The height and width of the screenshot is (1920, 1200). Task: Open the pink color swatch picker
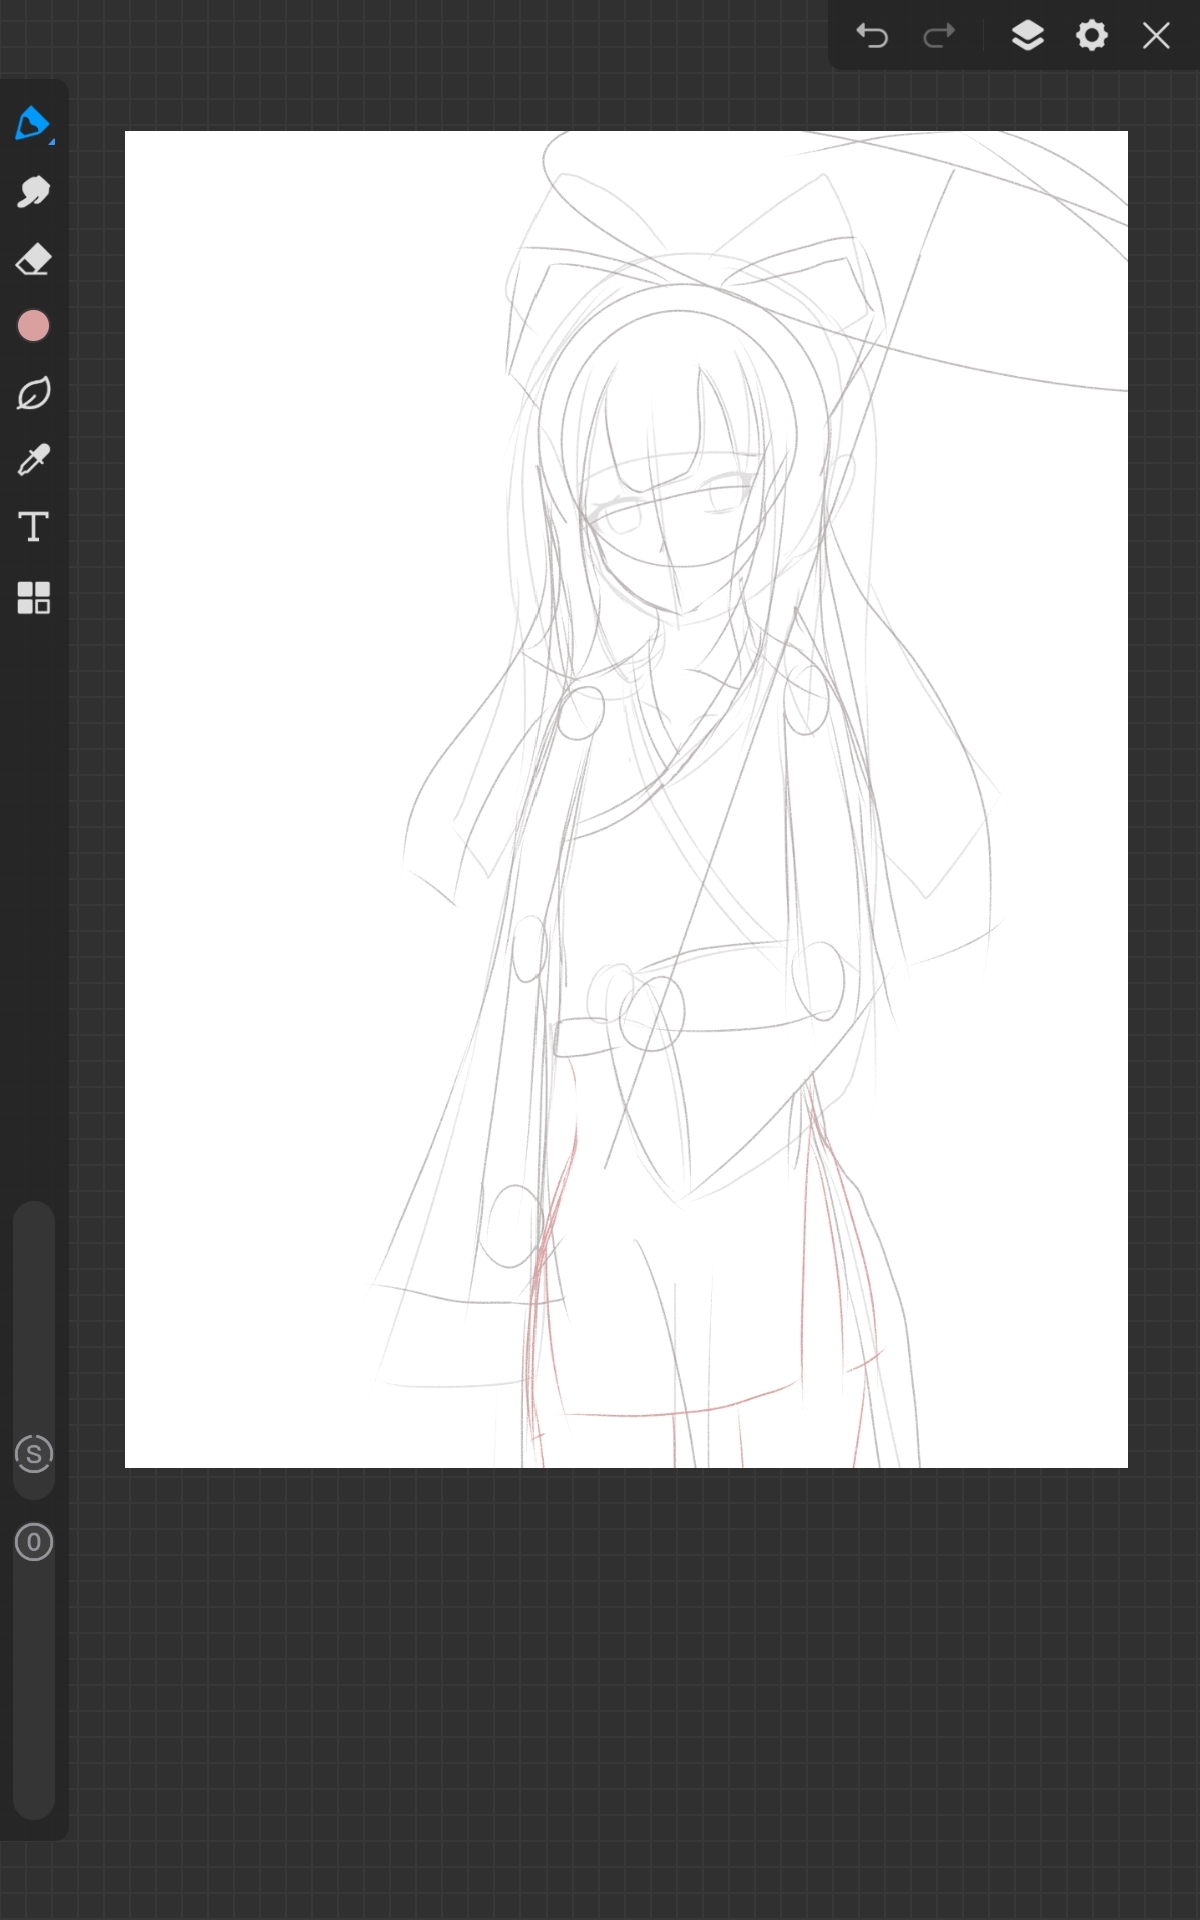33,326
